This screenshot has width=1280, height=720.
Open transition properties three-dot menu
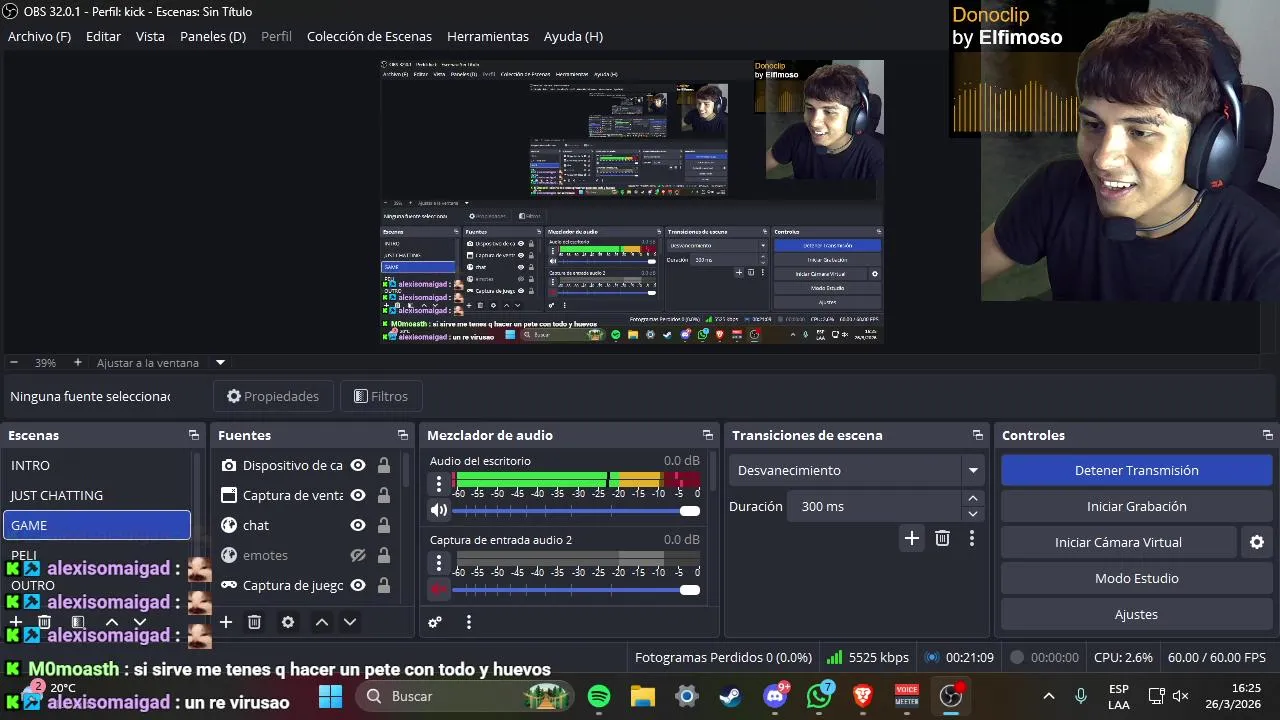[x=971, y=538]
